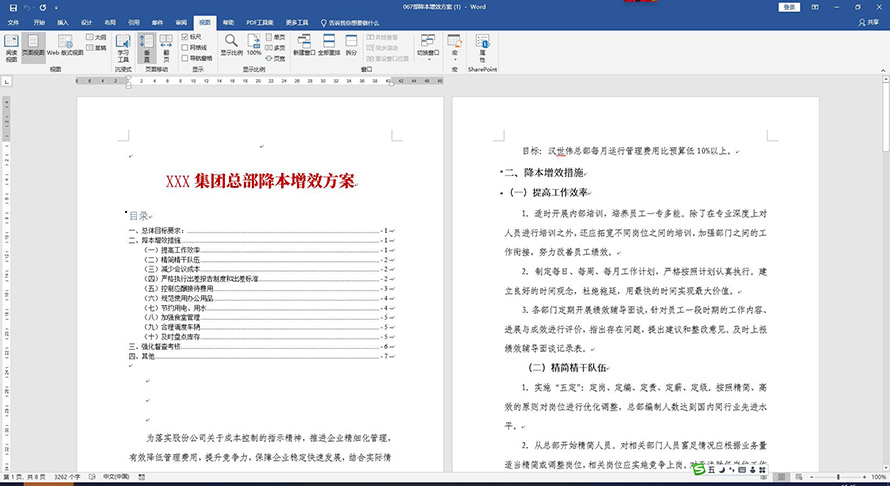
Task: Switch to the Layout tab (布局)
Action: tap(110, 23)
